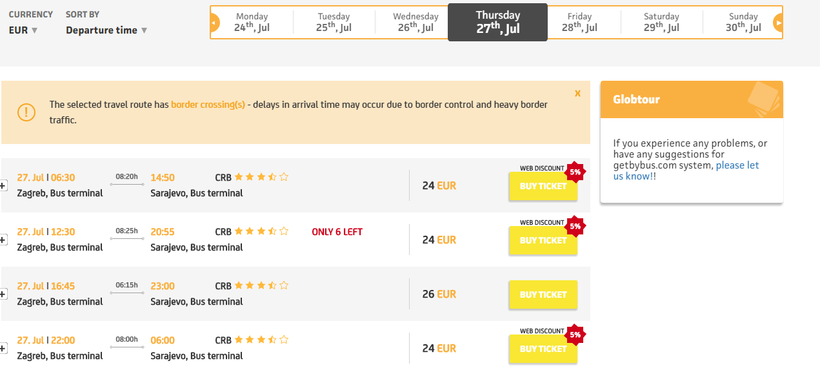820x392 pixels.
Task: Select the Friday 28th Jul tab
Action: pos(579,22)
